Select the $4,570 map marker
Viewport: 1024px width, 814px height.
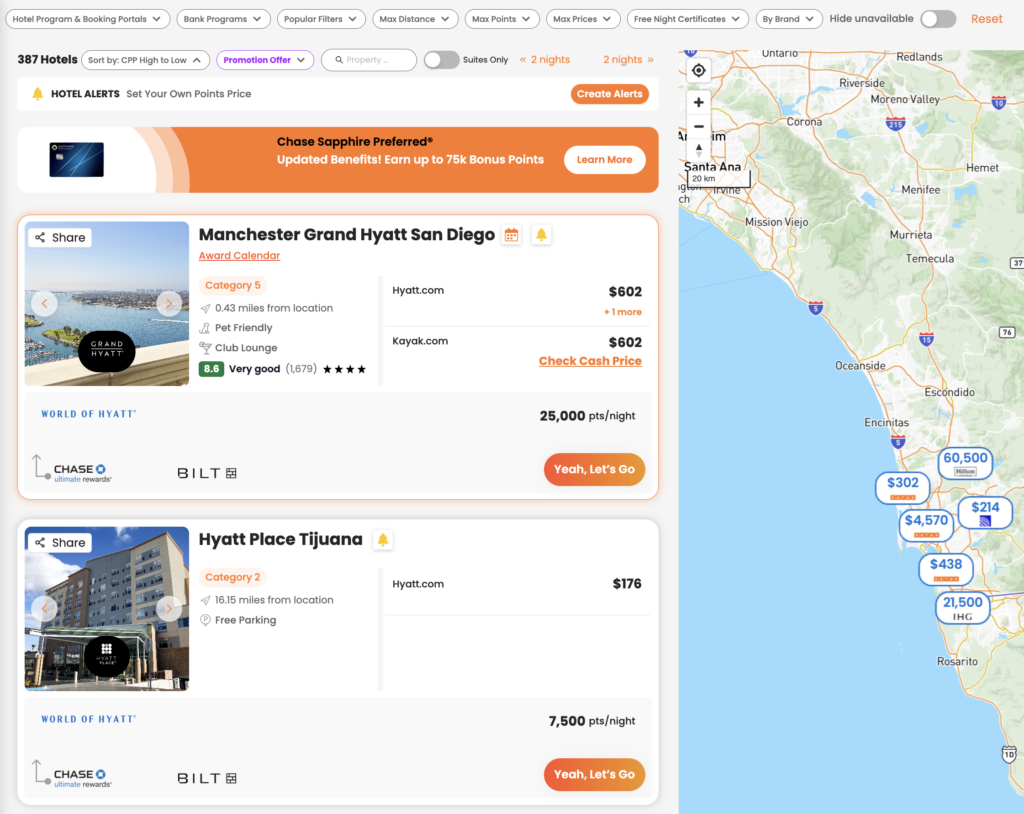pos(926,525)
